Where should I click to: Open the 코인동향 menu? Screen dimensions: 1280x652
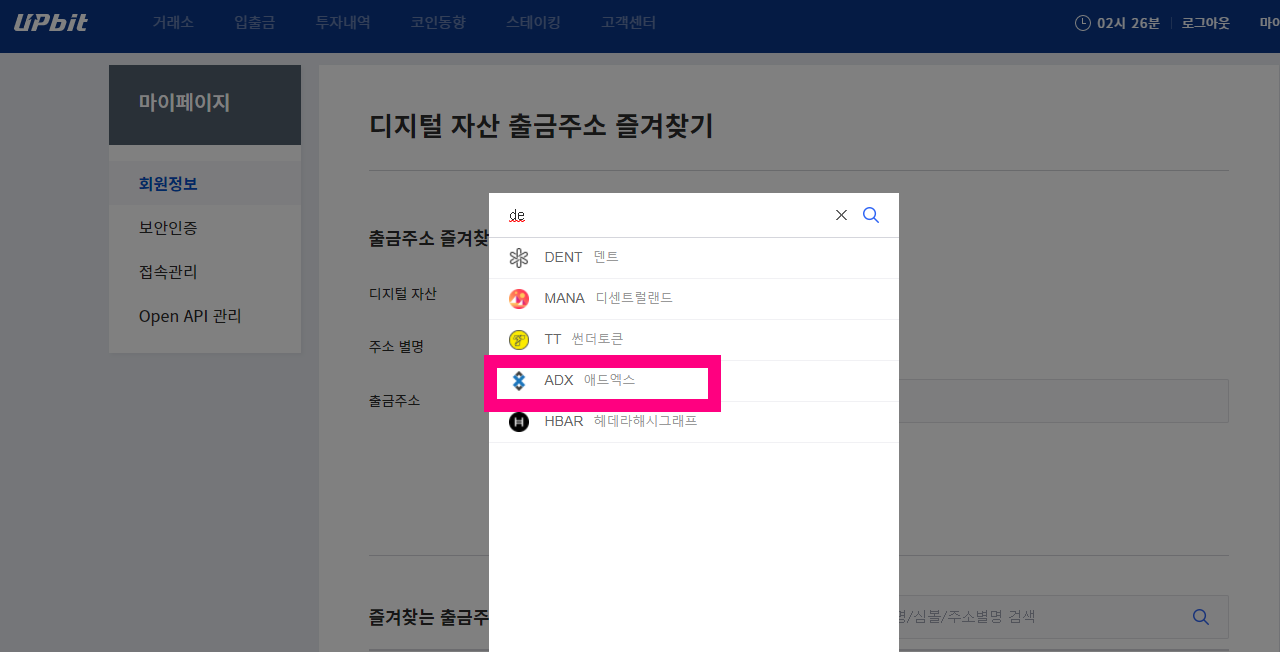coord(438,22)
